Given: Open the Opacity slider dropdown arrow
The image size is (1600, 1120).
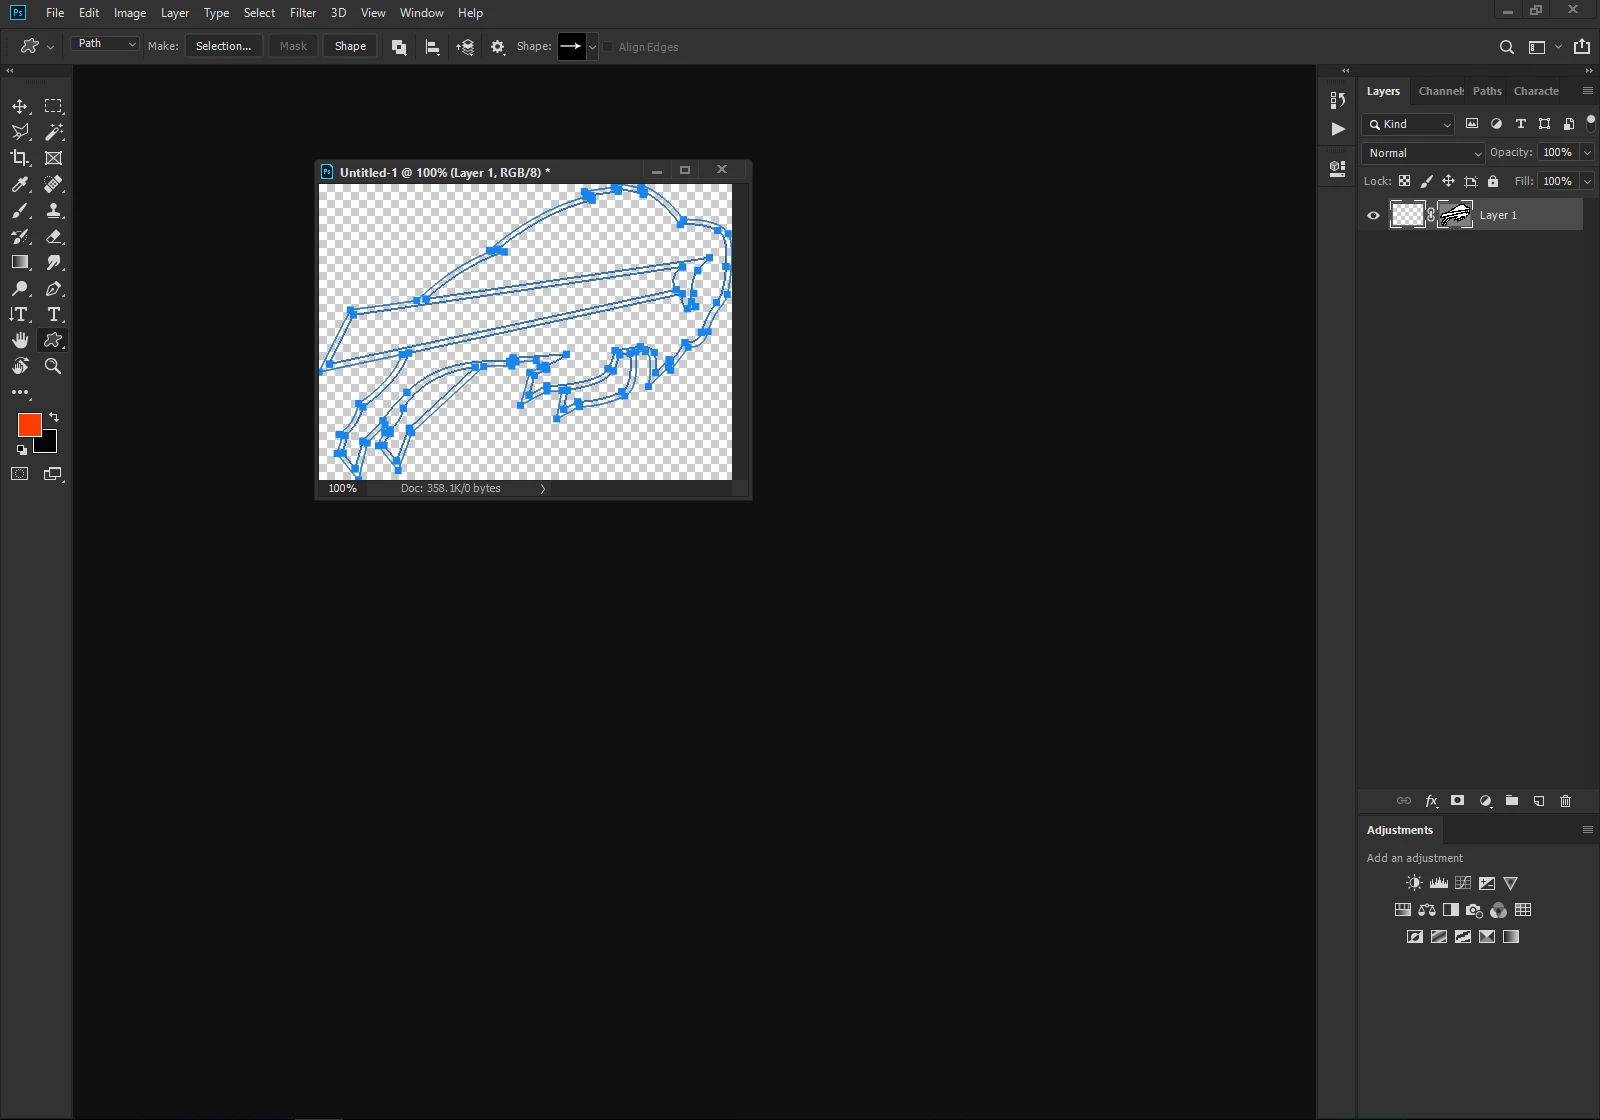Looking at the screenshot, I should pos(1587,153).
